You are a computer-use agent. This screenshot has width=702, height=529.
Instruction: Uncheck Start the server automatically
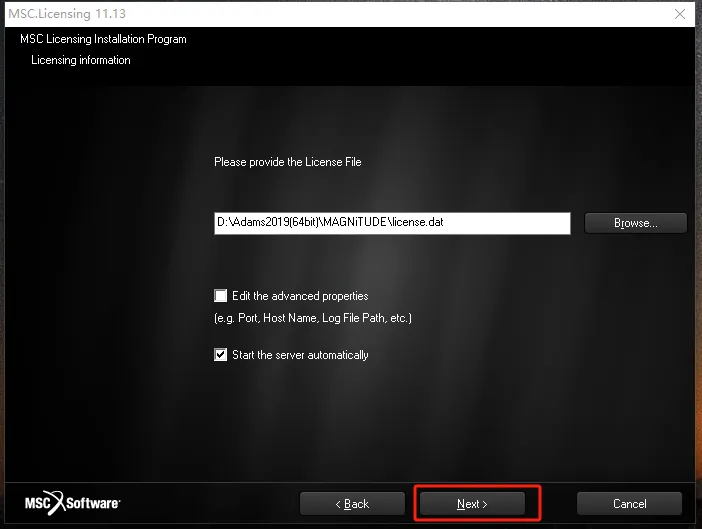(220, 355)
